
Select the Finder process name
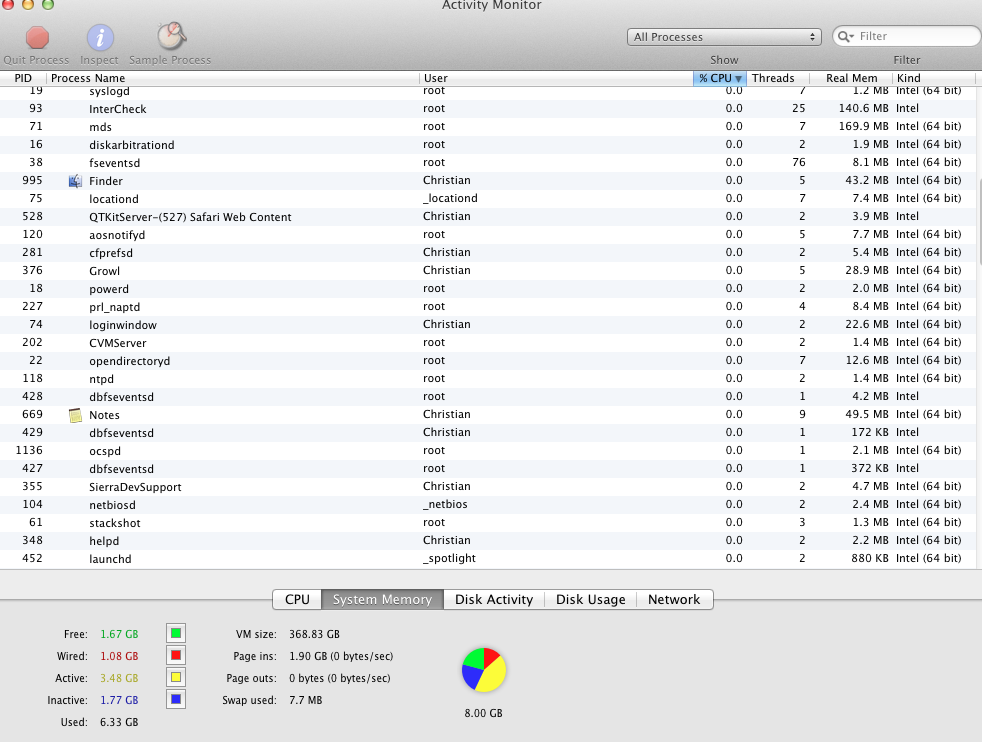click(106, 181)
